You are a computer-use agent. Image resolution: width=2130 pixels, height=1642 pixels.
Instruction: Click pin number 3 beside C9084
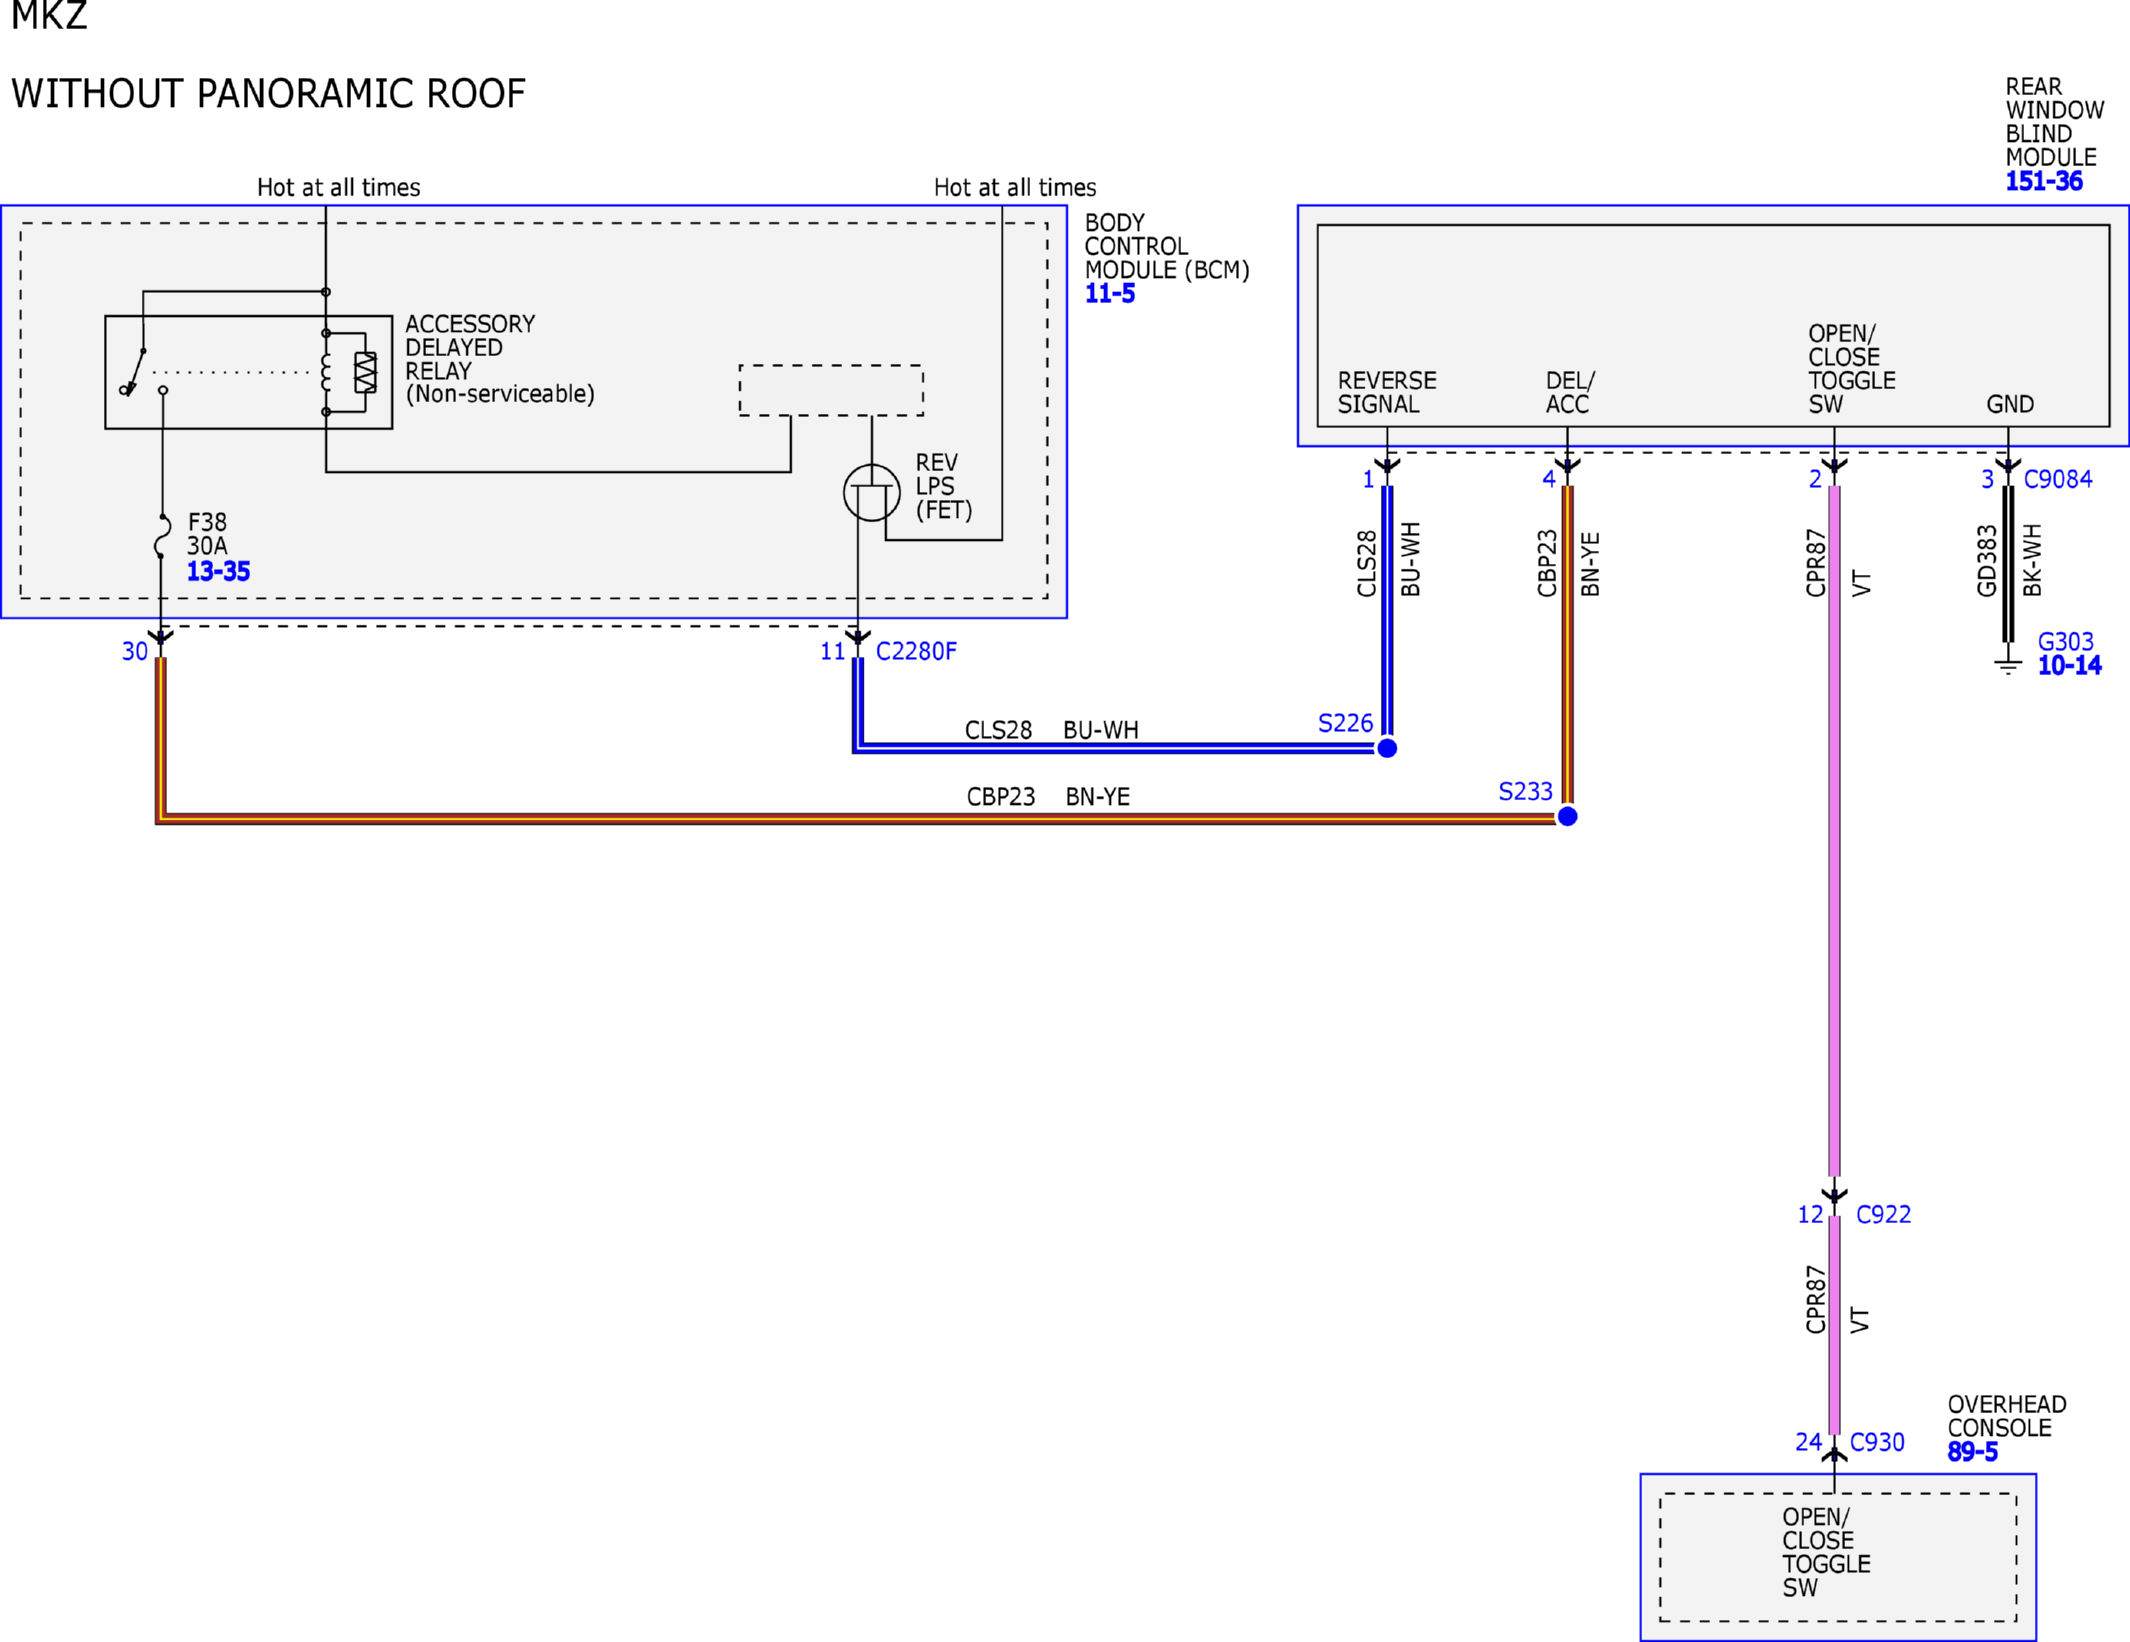(1988, 480)
